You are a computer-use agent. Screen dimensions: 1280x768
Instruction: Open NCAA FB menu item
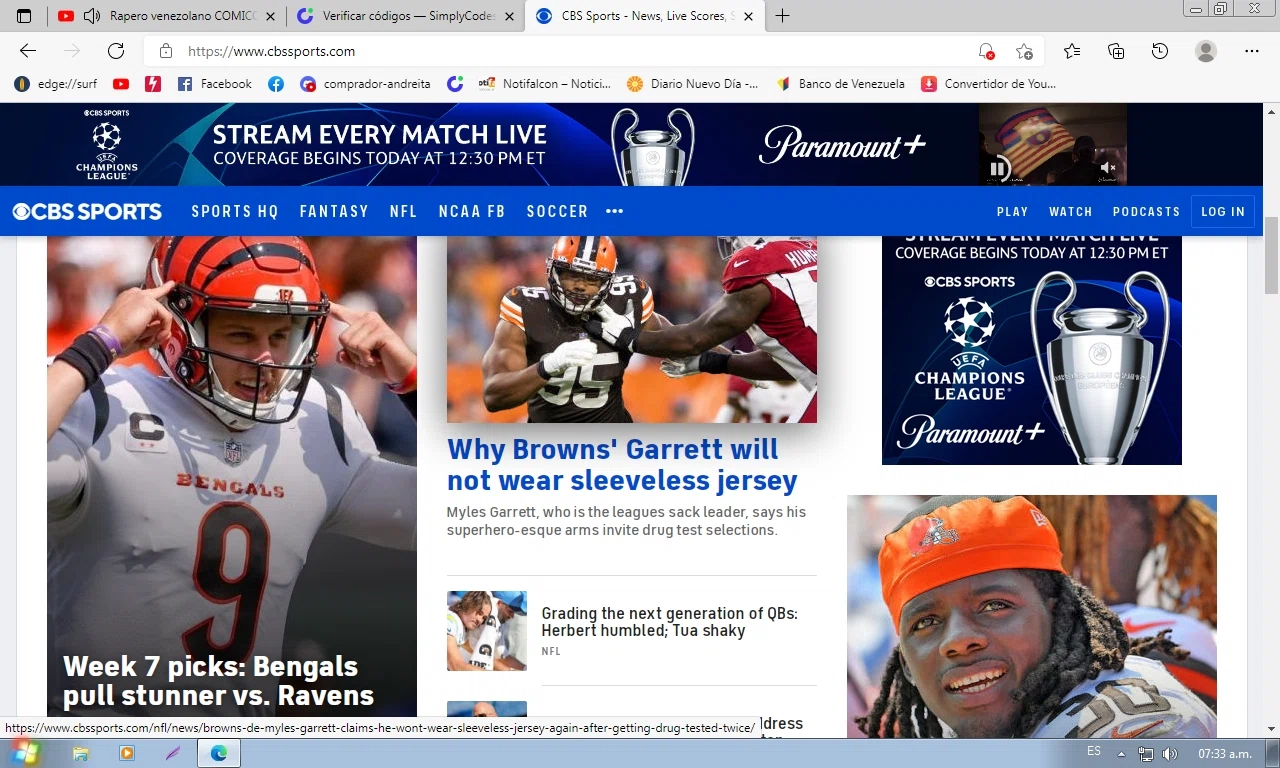(x=472, y=211)
